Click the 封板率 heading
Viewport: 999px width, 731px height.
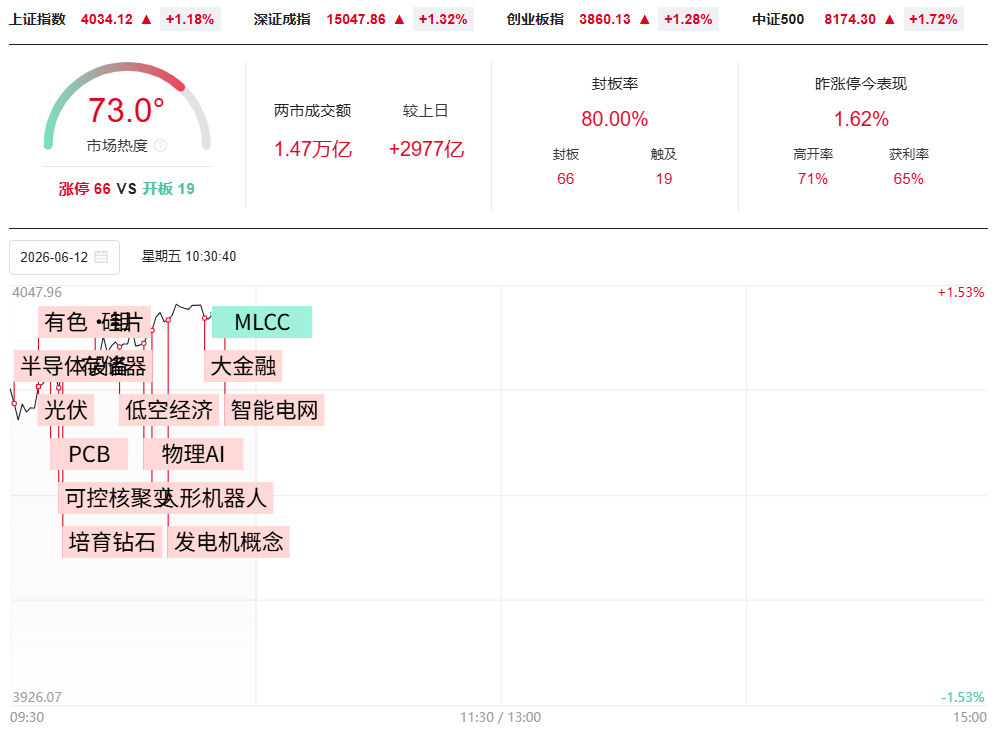[x=615, y=83]
